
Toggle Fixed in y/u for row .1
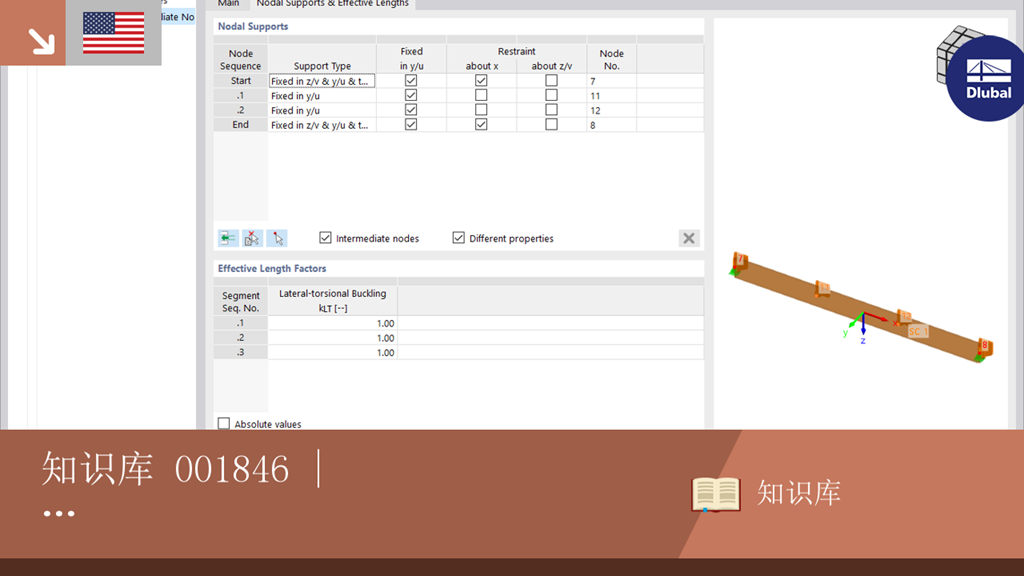point(411,95)
